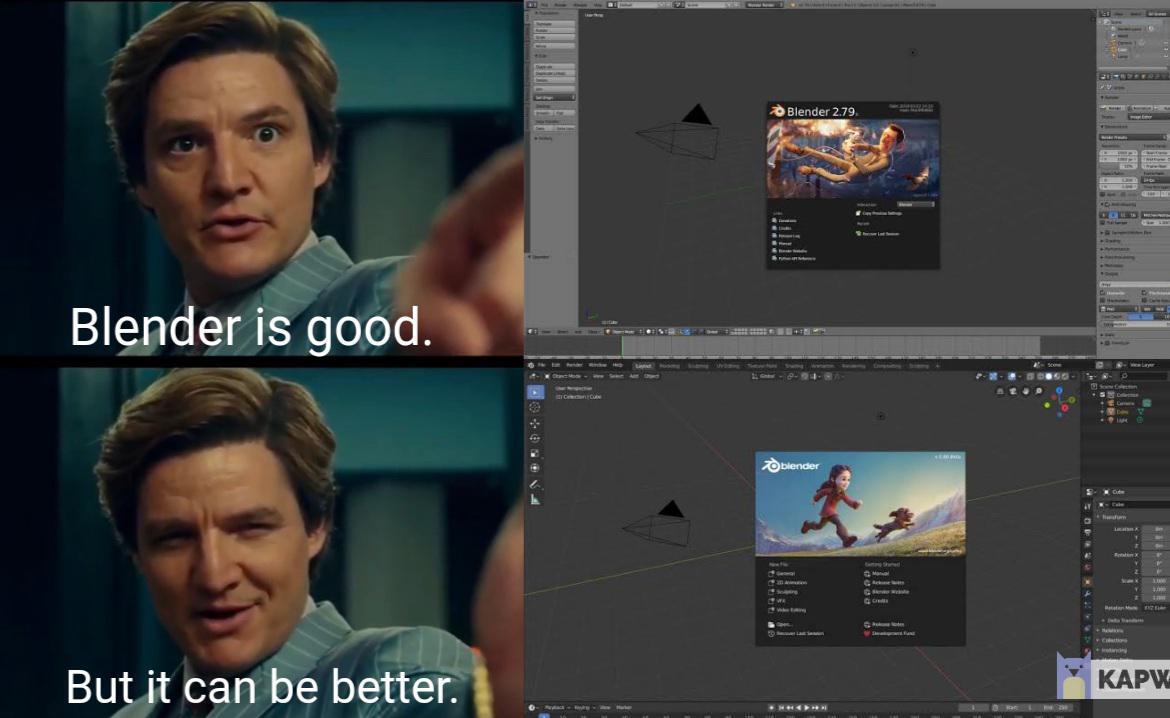
Task: Click the Blender logo in the 2.8 header
Action: [x=531, y=365]
